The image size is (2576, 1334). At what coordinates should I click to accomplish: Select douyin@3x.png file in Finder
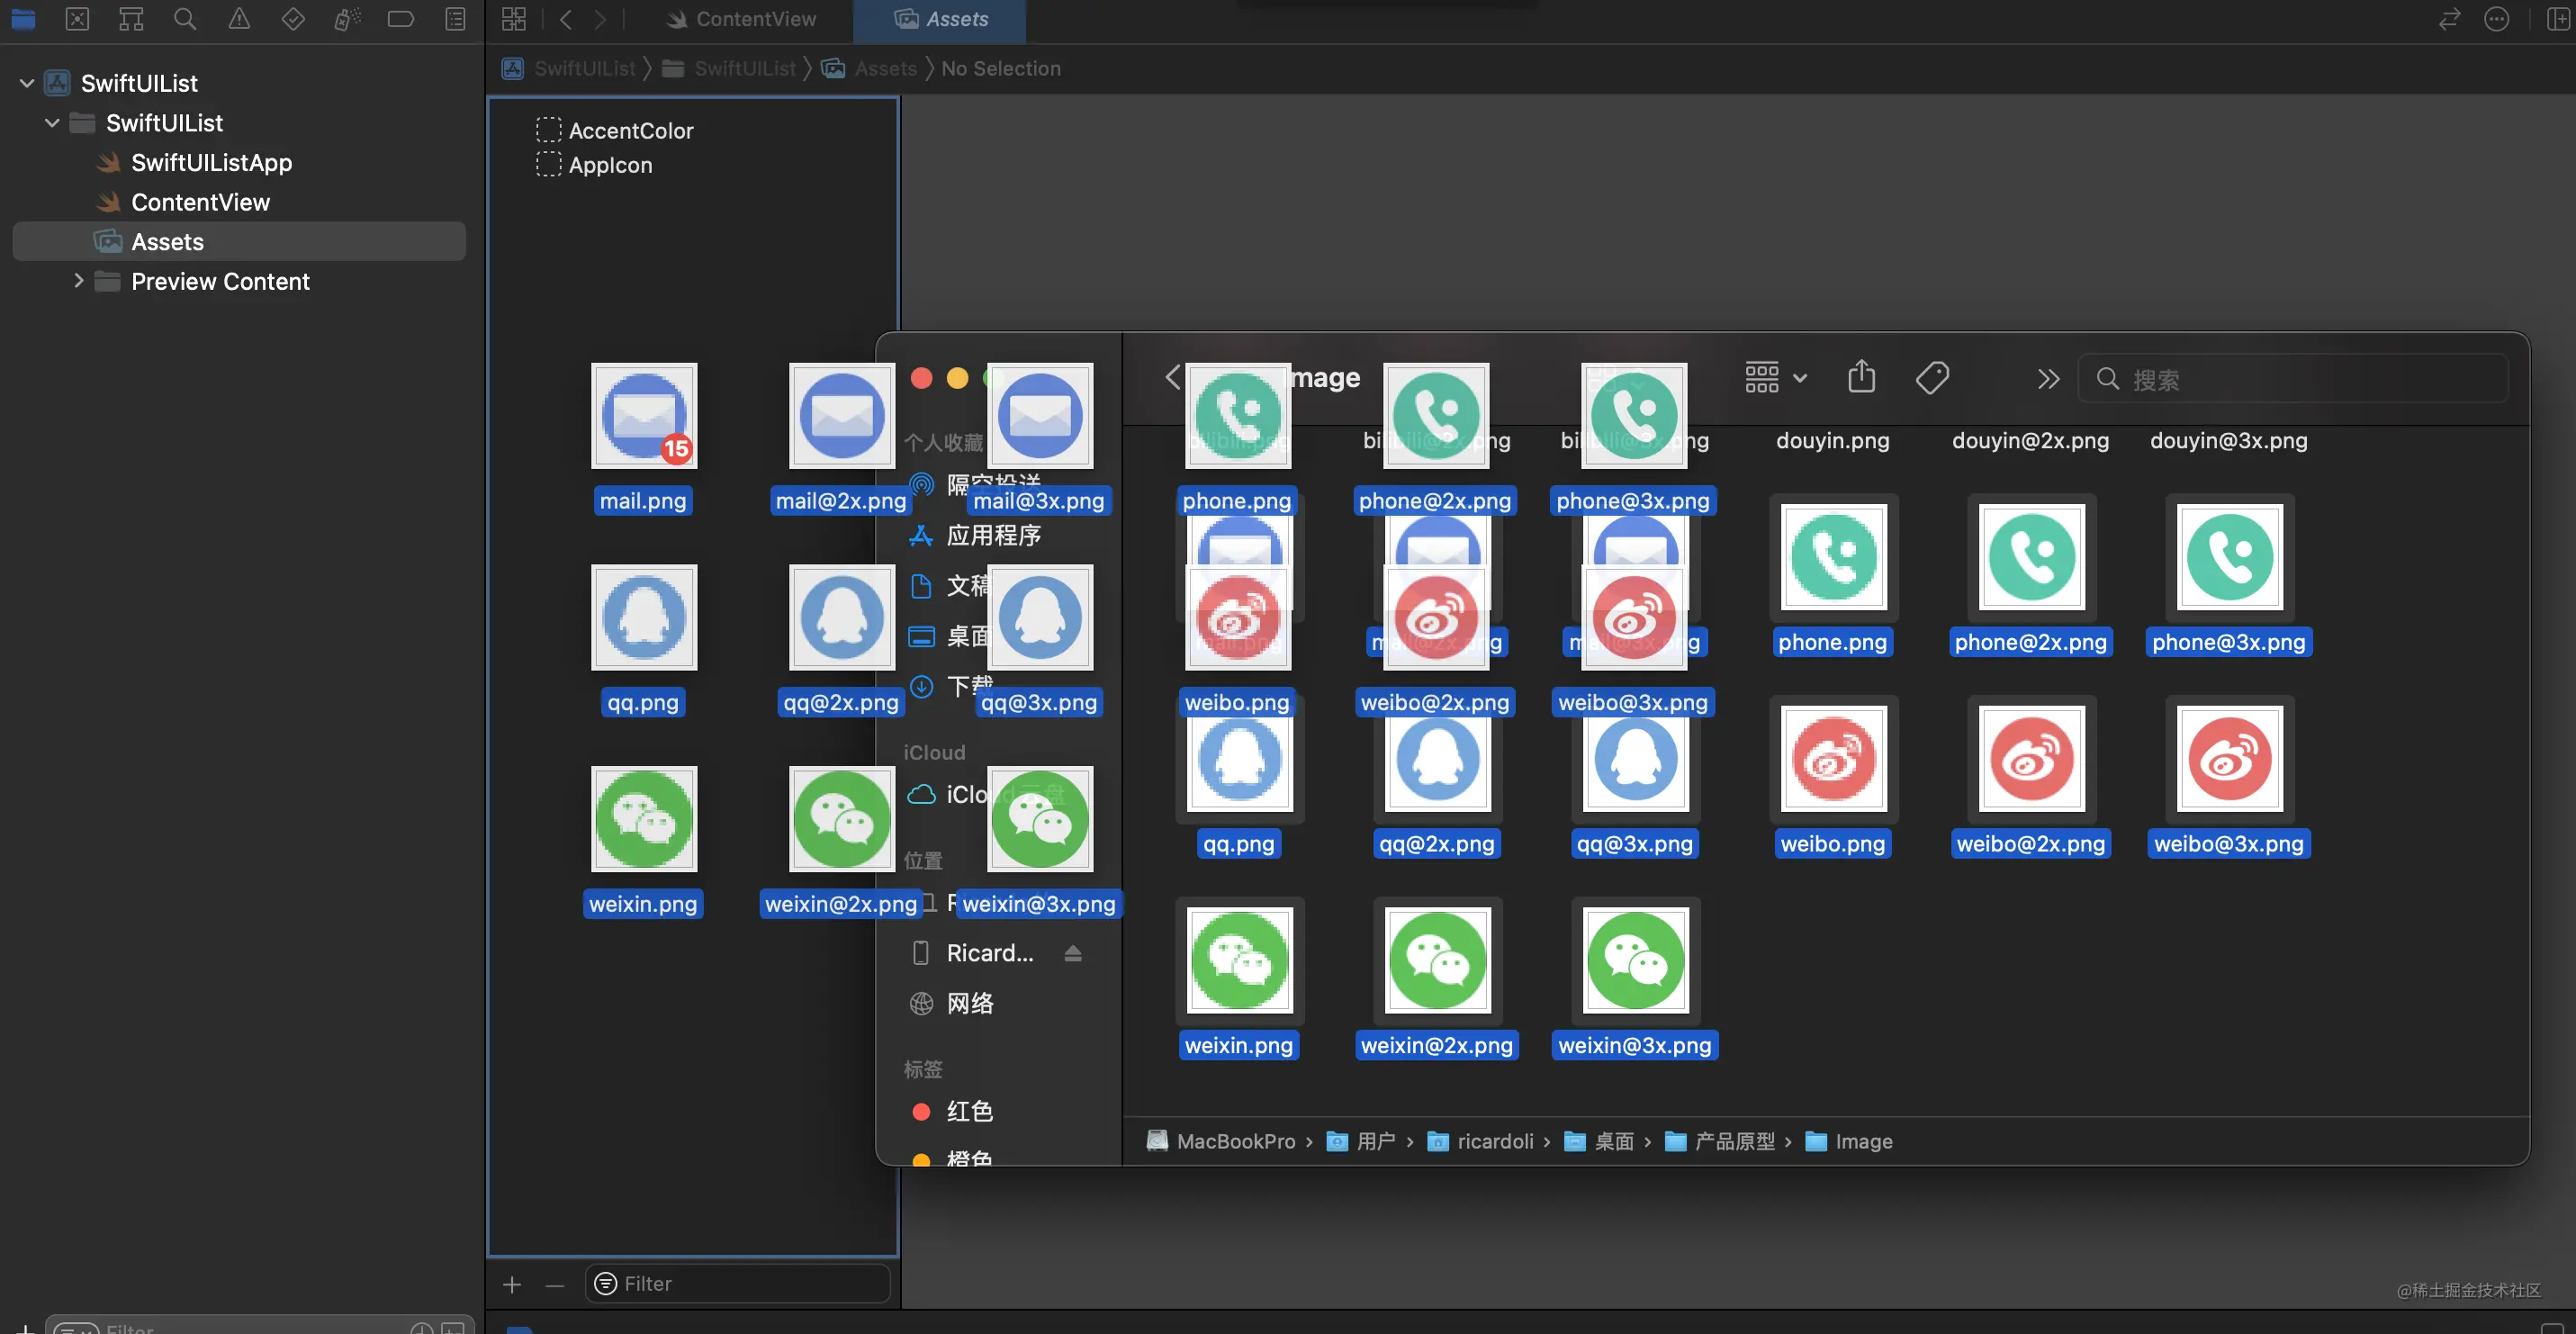pos(2228,440)
